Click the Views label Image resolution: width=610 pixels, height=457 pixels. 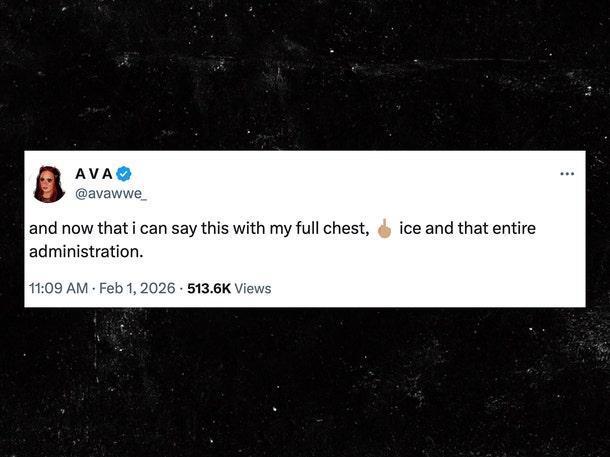click(x=253, y=288)
